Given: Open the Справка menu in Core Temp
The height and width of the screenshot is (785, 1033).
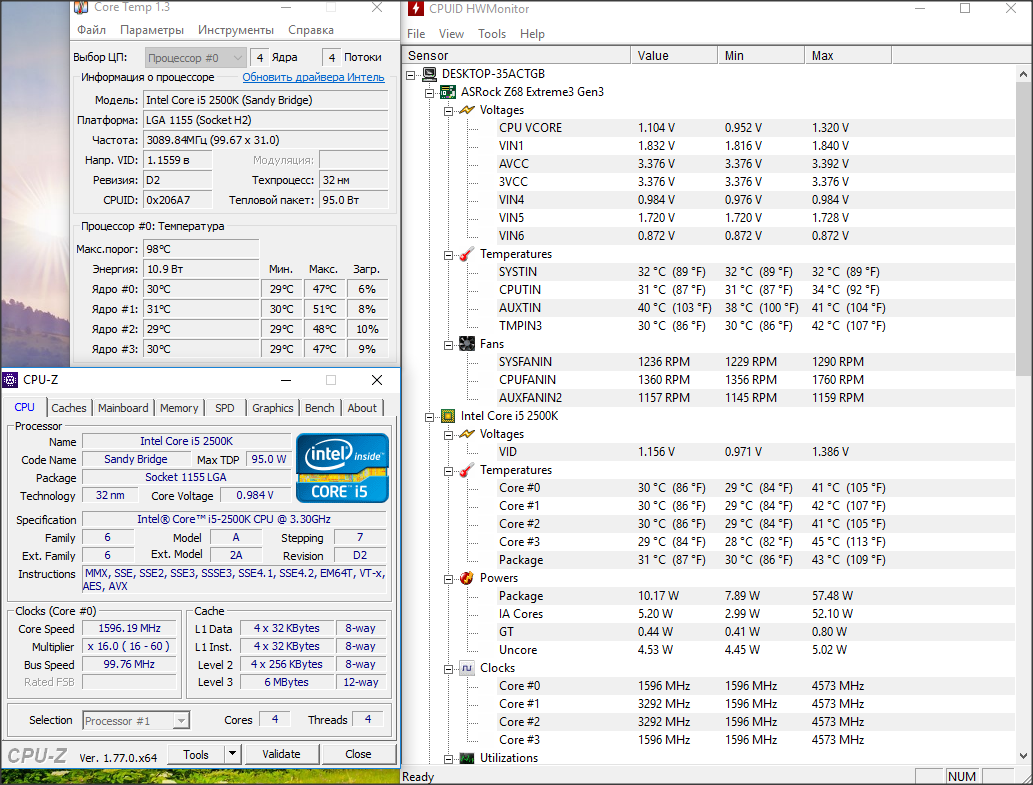Looking at the screenshot, I should [x=310, y=30].
